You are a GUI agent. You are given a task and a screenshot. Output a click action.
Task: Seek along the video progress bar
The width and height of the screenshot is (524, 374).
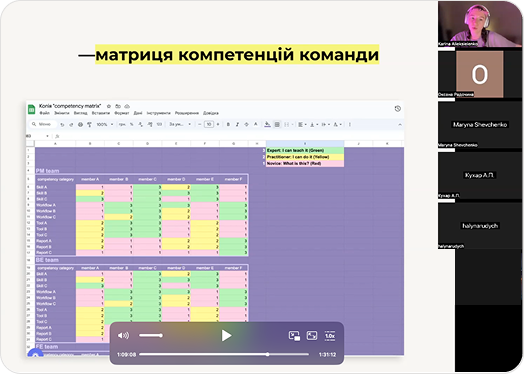(224, 354)
